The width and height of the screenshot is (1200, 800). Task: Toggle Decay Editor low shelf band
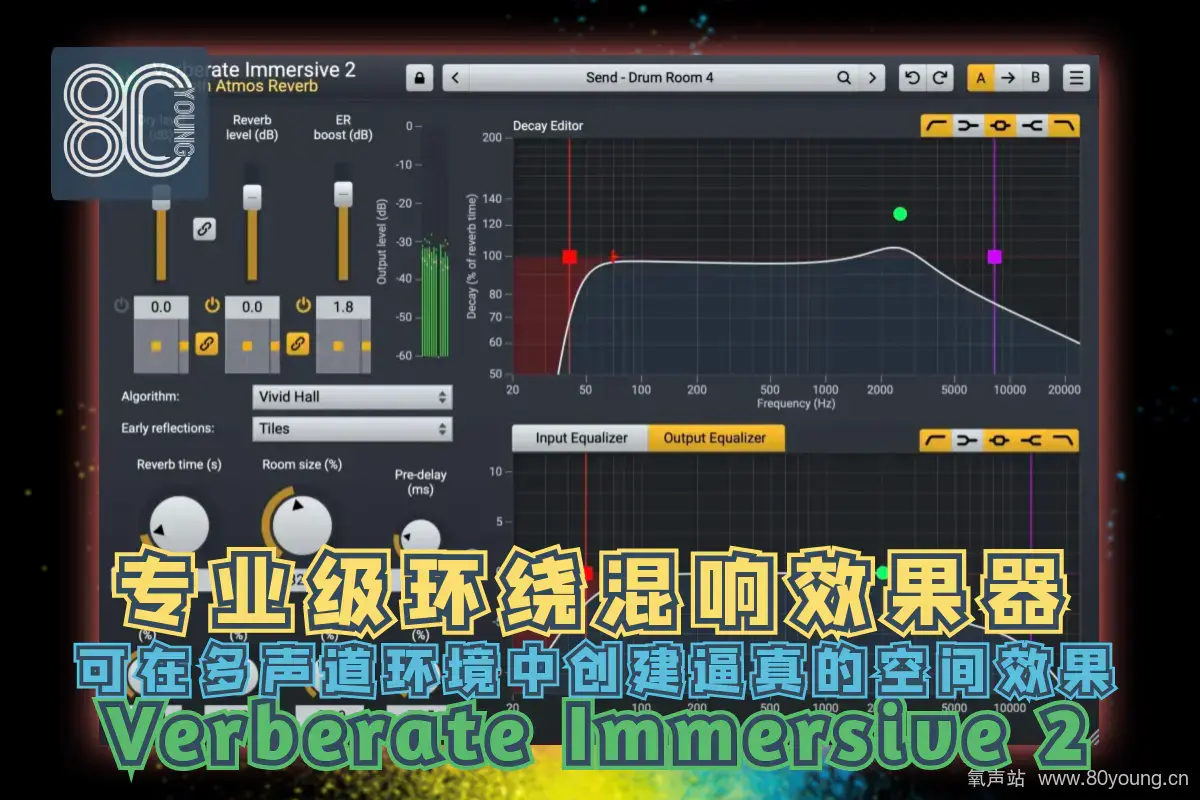click(936, 125)
